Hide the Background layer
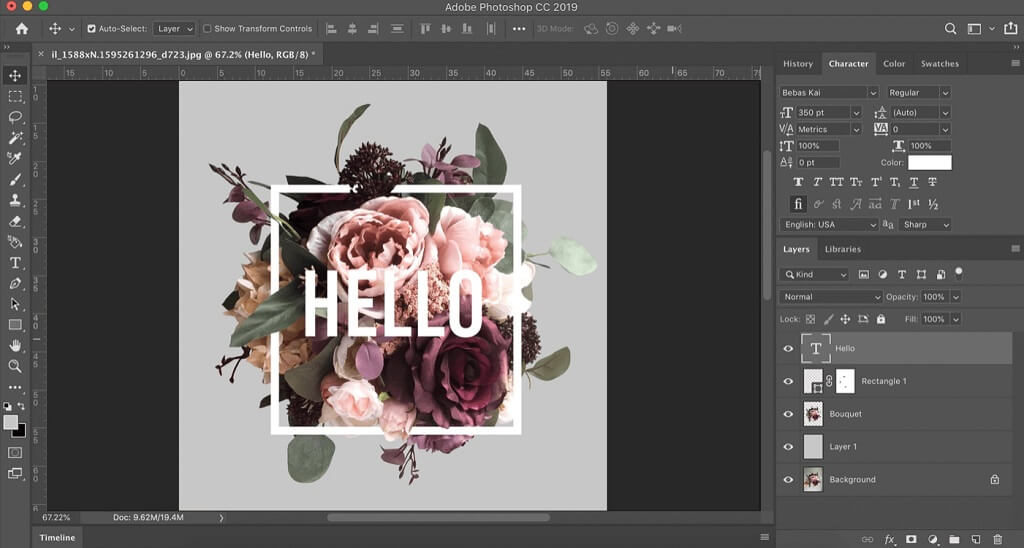1024x548 pixels. click(x=788, y=479)
